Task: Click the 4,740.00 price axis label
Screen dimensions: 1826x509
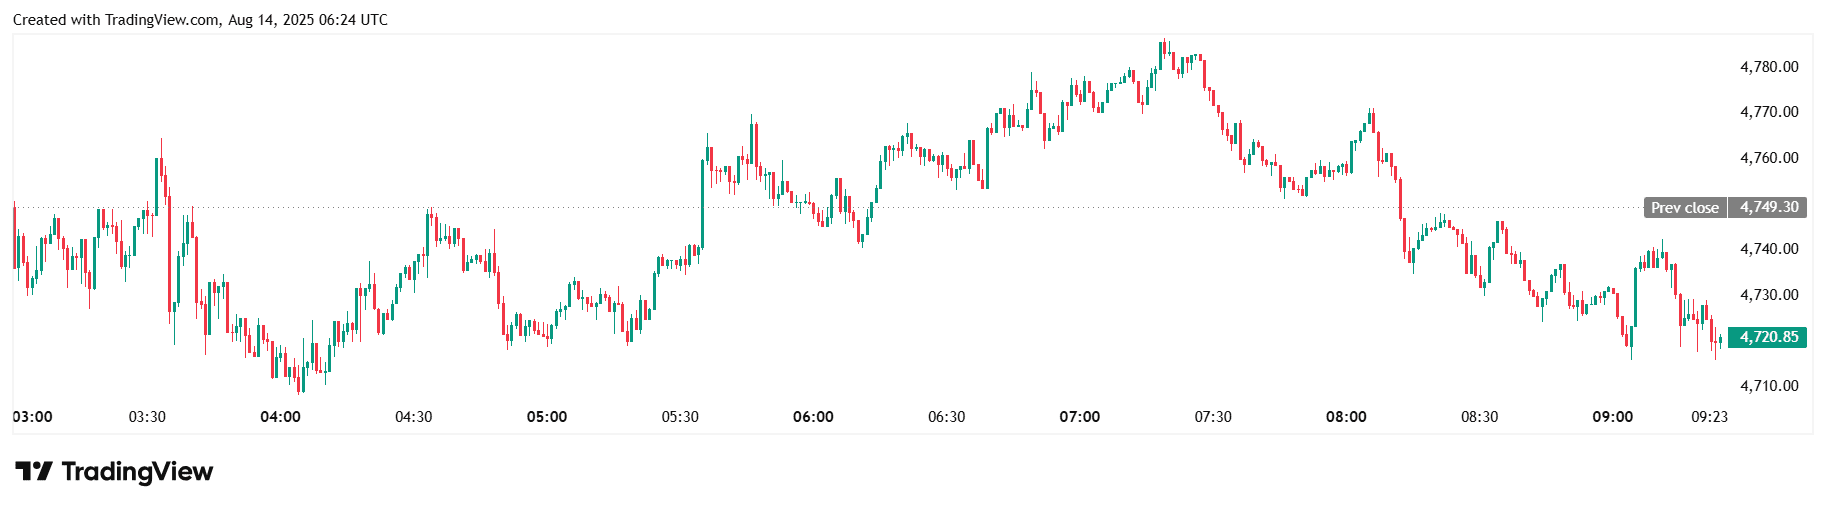Action: [x=1769, y=249]
